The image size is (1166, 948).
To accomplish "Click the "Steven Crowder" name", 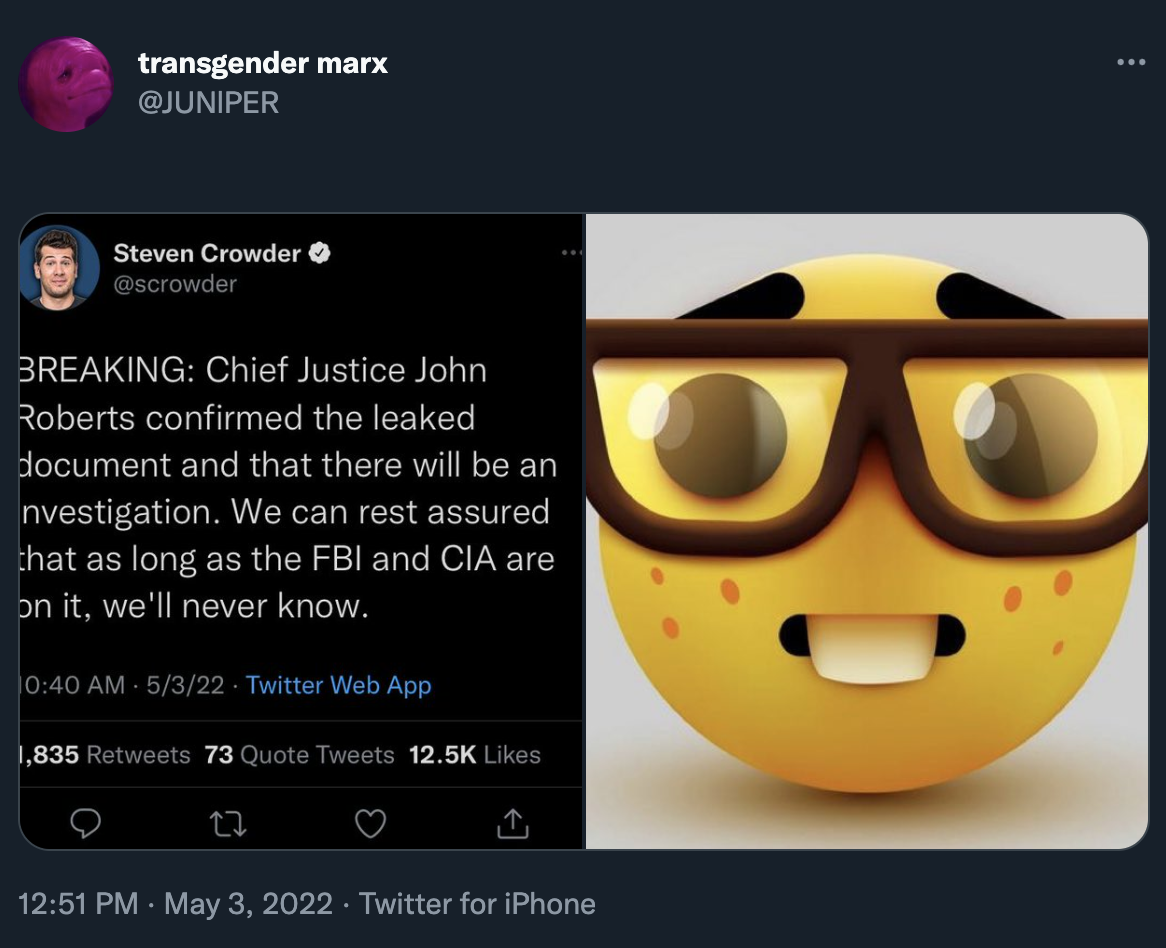I will (x=207, y=254).
